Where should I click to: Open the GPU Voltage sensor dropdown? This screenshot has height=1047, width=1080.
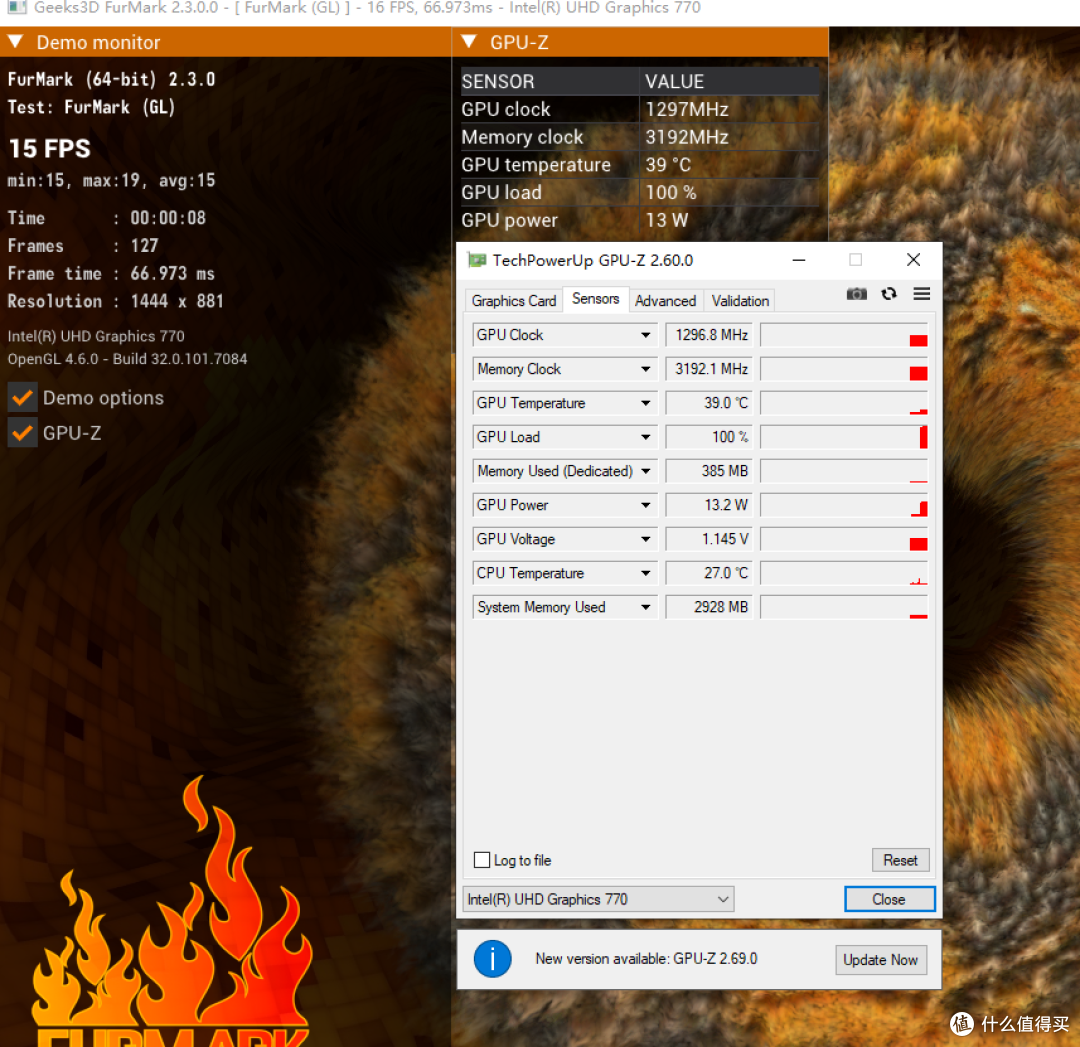click(645, 539)
